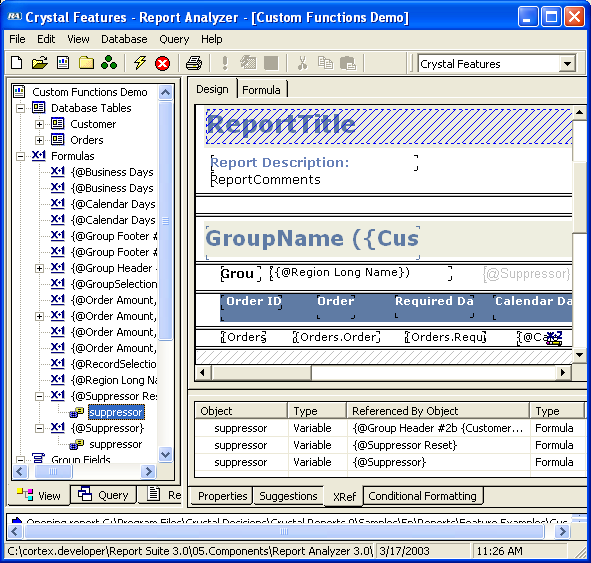Click the Print toolbar icon
Screen dimensions: 591x563
[x=194, y=63]
